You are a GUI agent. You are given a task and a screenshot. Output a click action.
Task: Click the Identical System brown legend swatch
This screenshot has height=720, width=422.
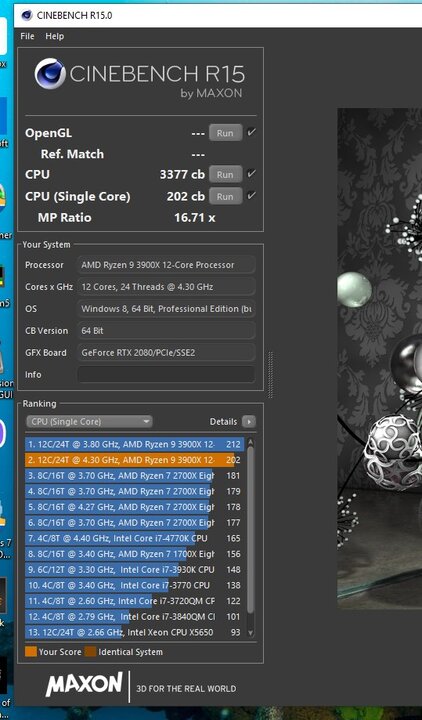point(90,652)
